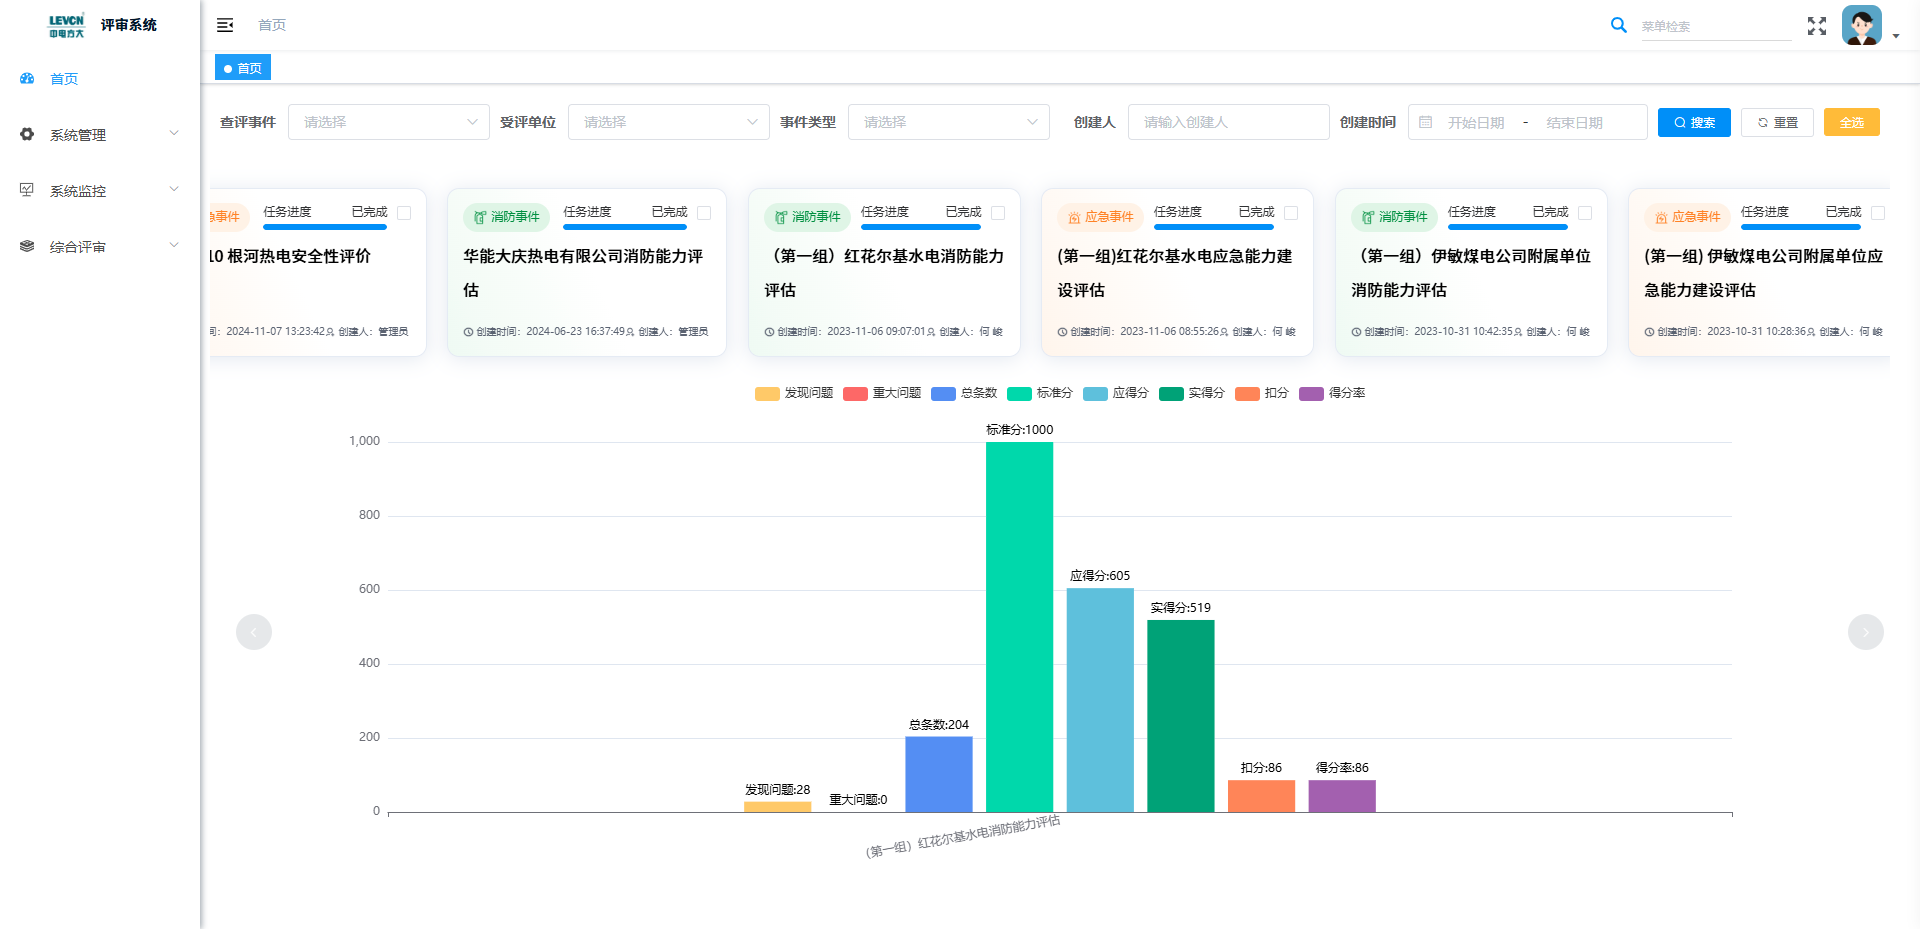The height and width of the screenshot is (929, 1920).
Task: Click the 首页 breadcrumb
Action: coord(272,25)
